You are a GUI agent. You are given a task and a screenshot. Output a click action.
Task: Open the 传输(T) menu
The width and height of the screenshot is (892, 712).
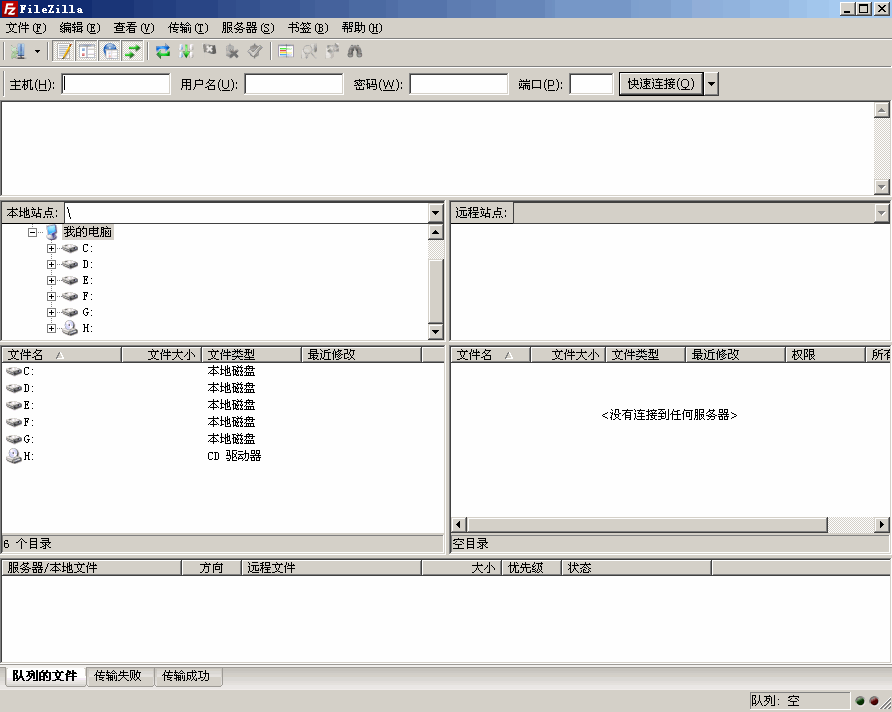[x=188, y=28]
